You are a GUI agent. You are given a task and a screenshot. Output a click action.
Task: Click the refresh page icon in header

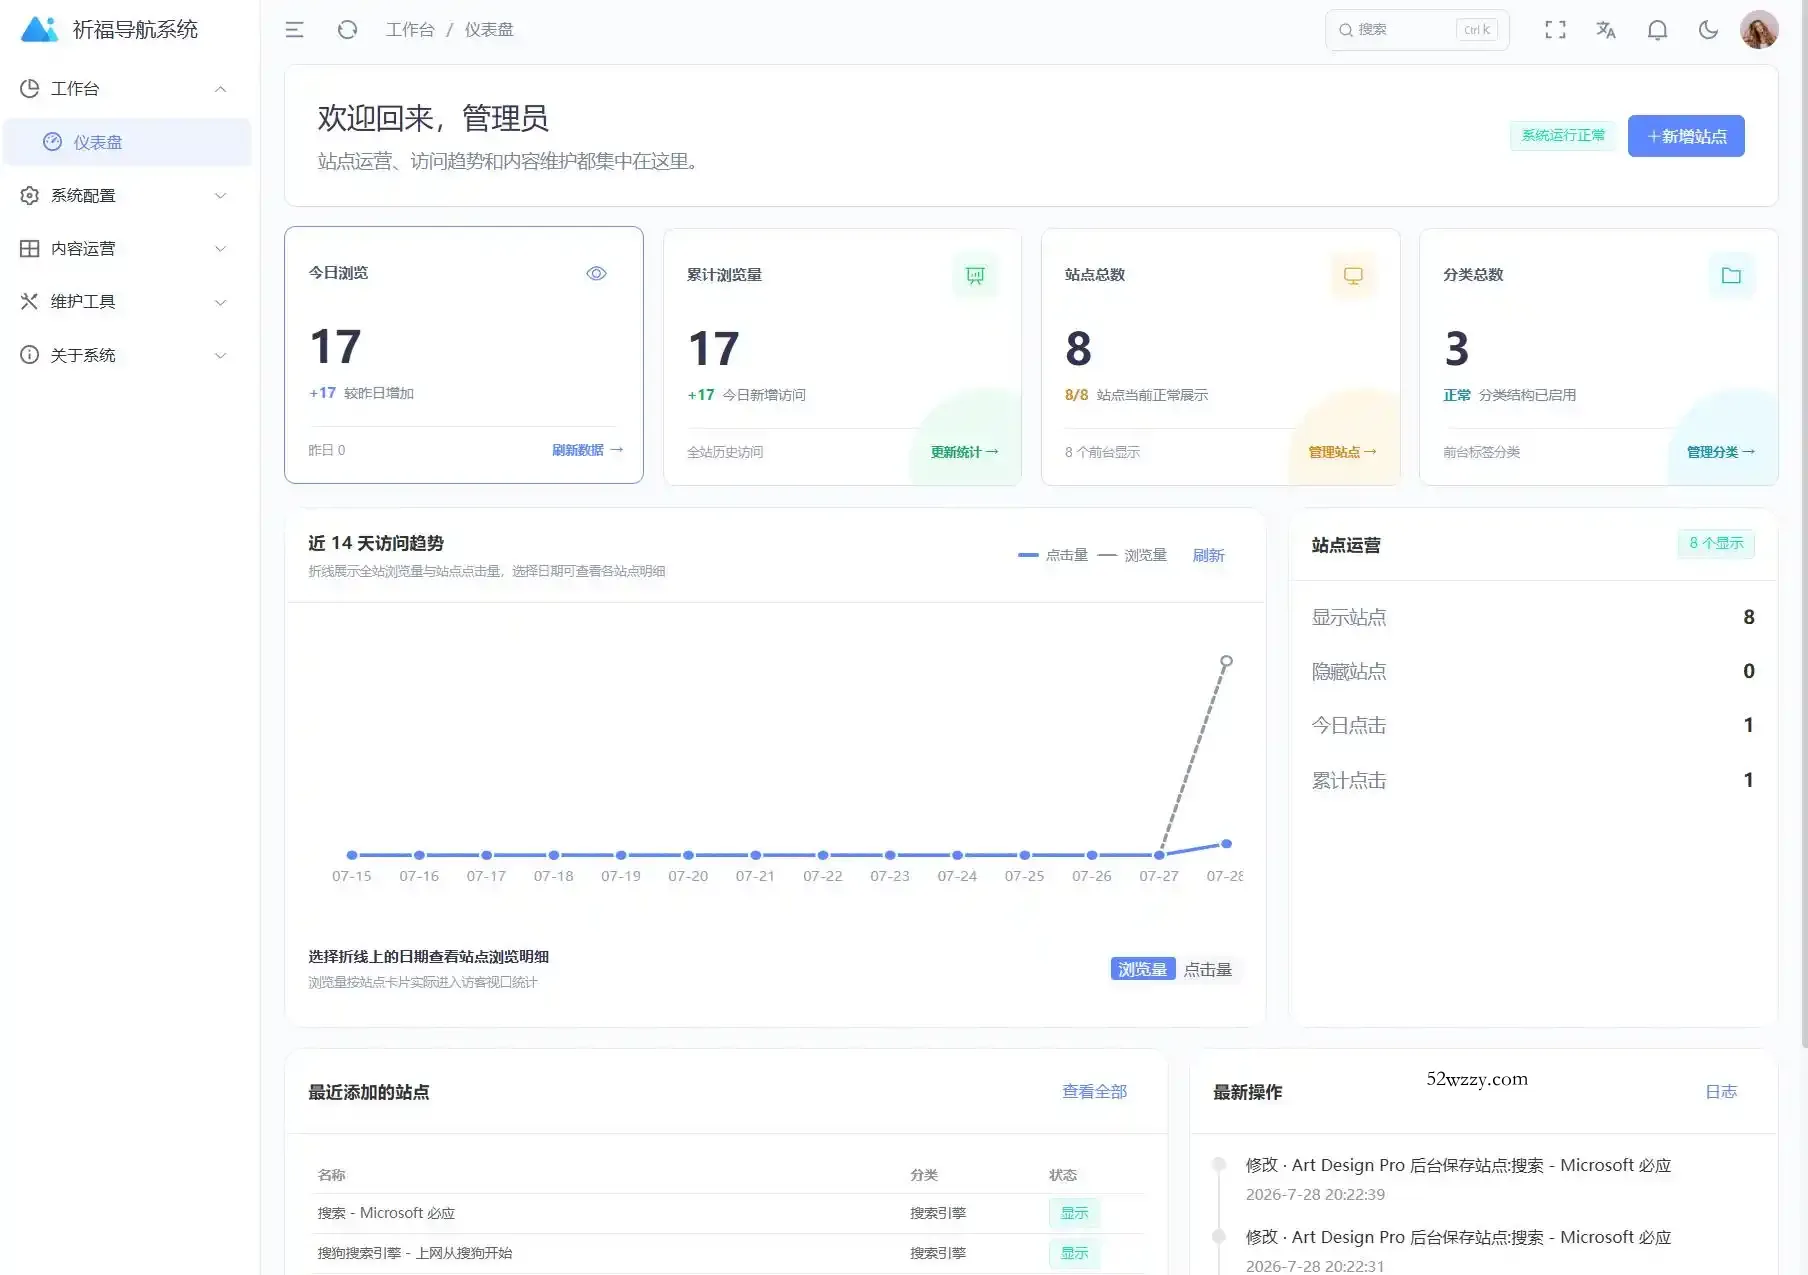[347, 30]
